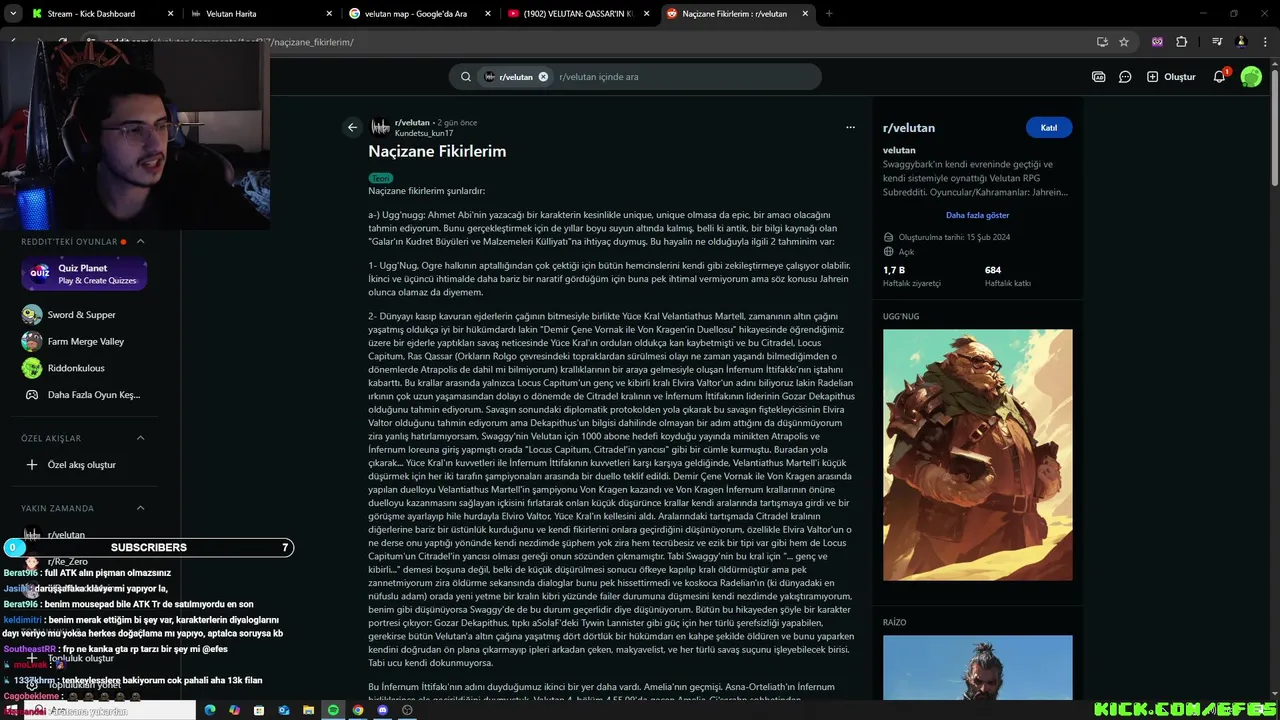Open the r/velutan link above the post

point(412,122)
